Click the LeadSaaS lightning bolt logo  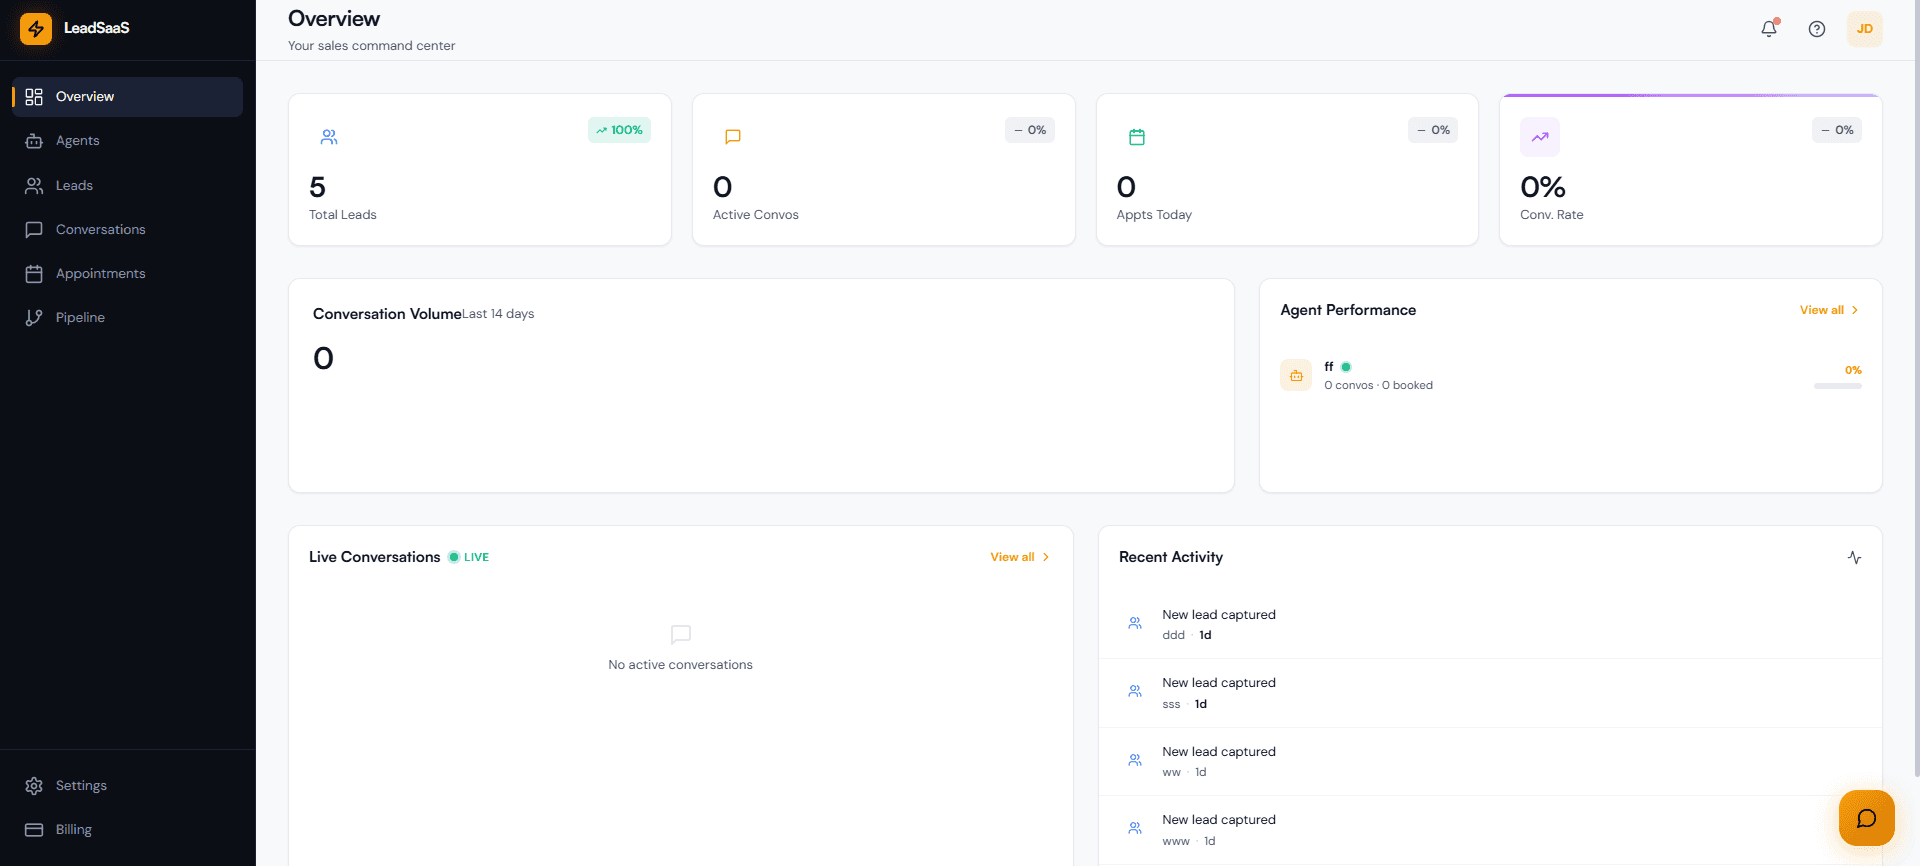(36, 28)
